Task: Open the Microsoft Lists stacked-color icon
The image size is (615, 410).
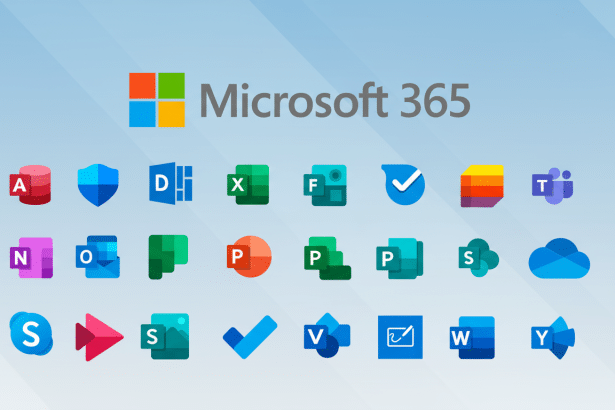Action: (x=482, y=186)
